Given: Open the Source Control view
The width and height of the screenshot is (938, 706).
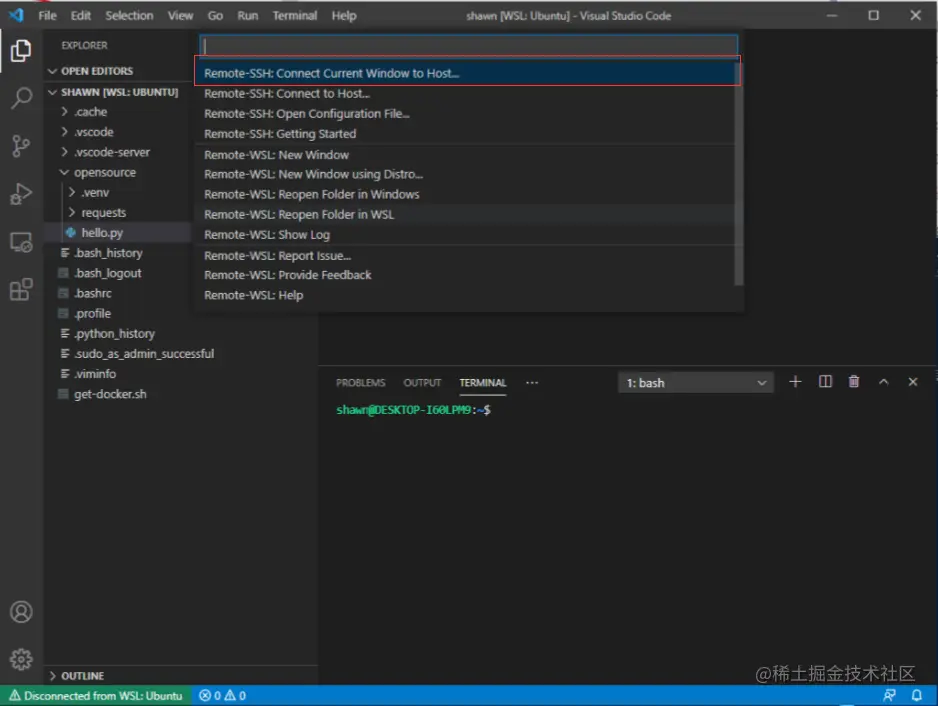Looking at the screenshot, I should [22, 145].
